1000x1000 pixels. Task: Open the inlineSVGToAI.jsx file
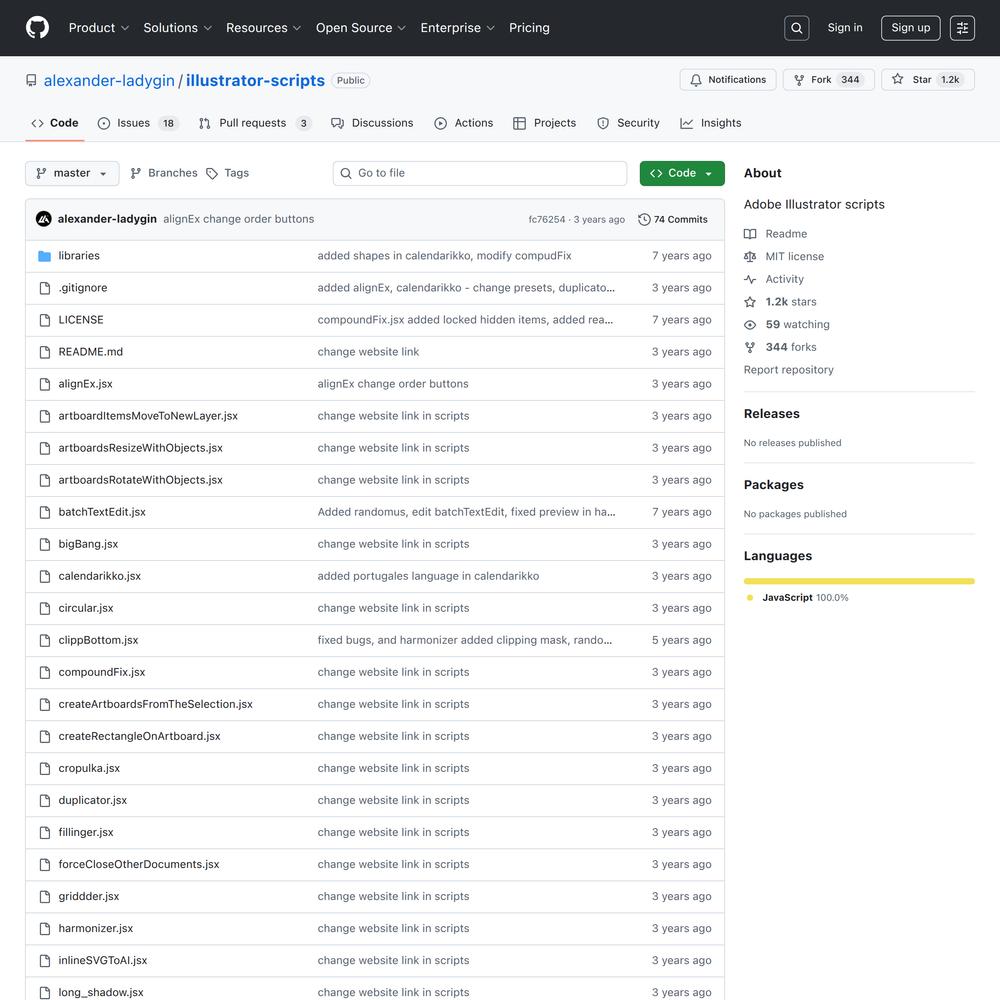point(103,960)
